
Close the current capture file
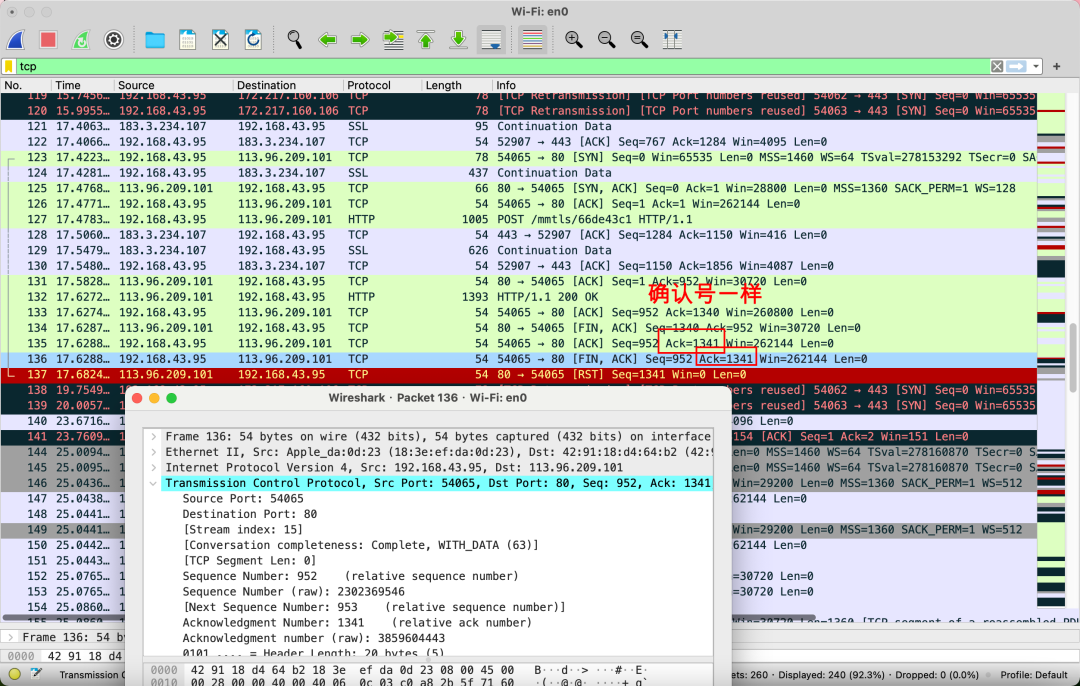pyautogui.click(x=220, y=40)
